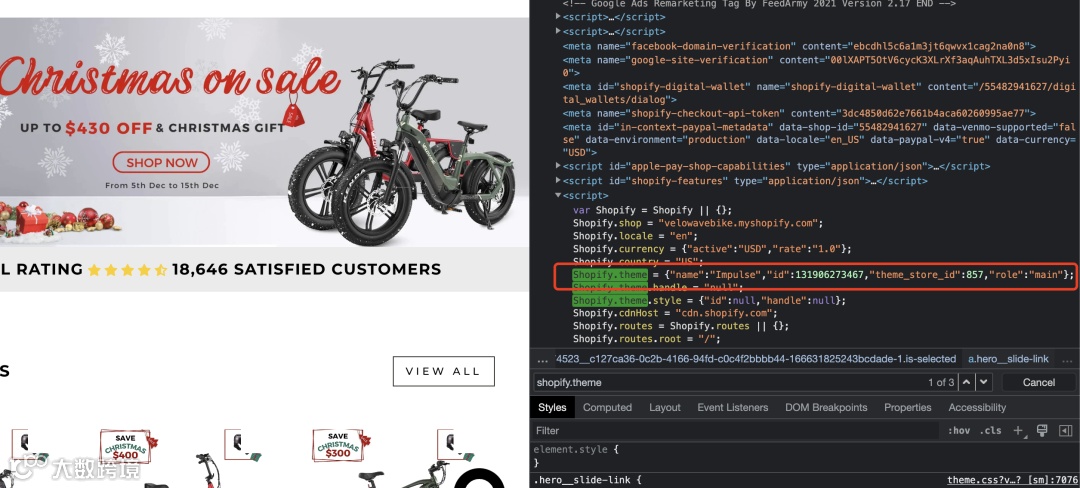This screenshot has height=488, width=1080.
Task: Switch to the Styles tab
Action: [x=552, y=407]
